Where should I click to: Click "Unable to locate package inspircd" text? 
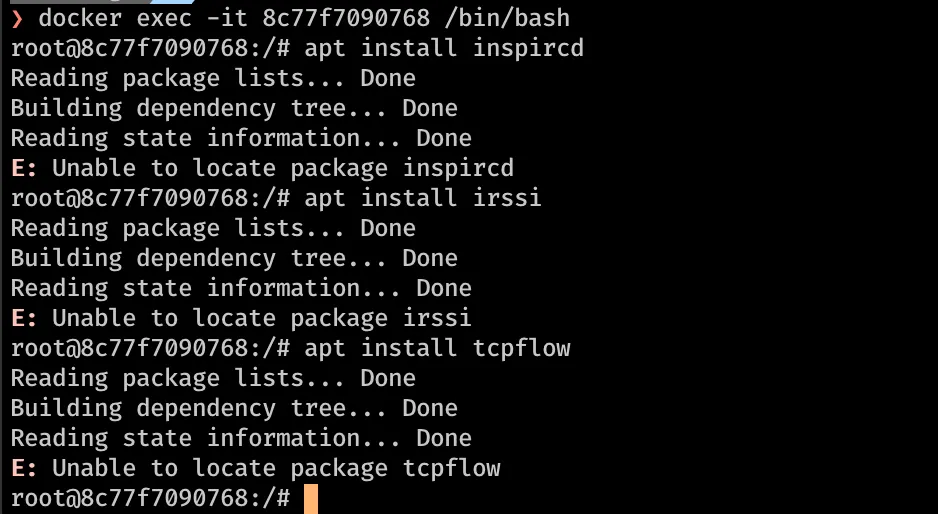point(283,168)
